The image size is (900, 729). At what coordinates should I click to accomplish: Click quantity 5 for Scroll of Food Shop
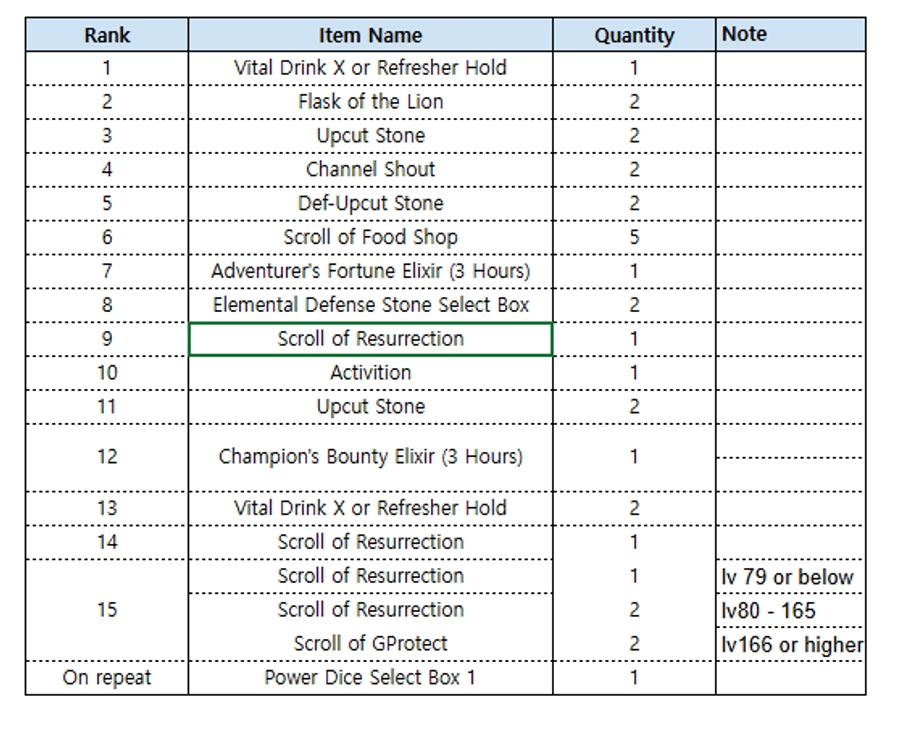634,238
